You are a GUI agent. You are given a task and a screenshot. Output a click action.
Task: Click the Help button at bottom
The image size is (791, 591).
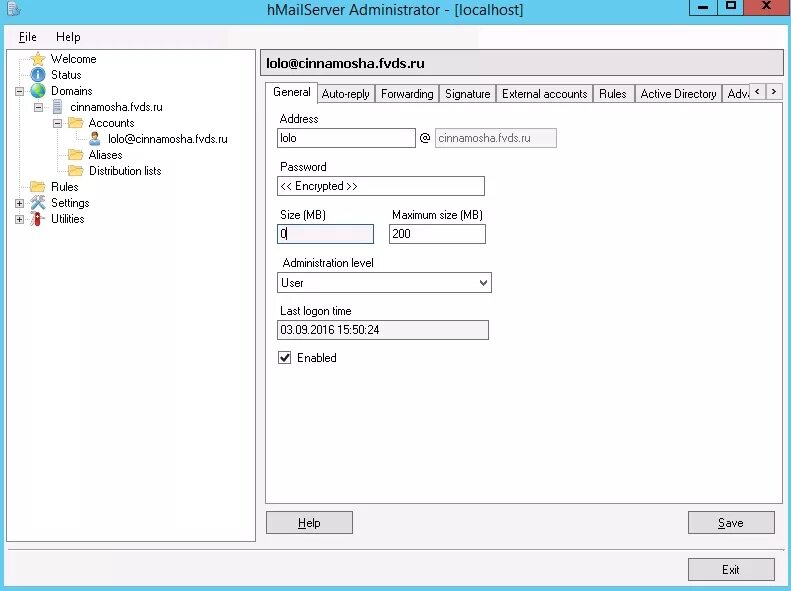309,522
